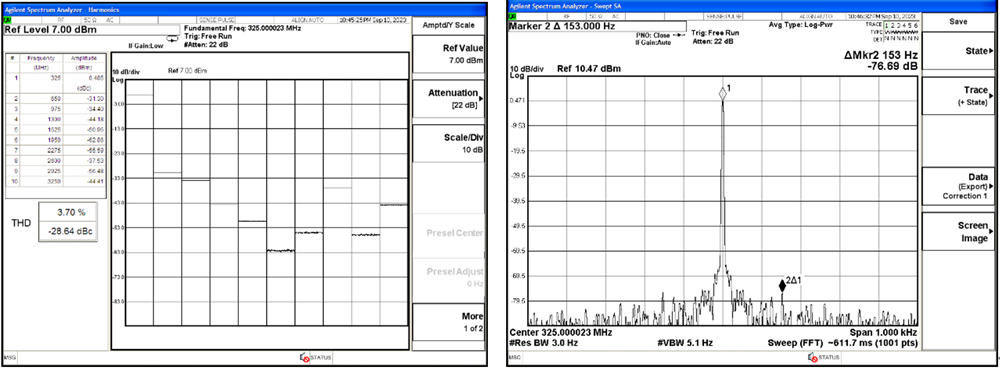Select marker 1 diamond at the signal peak
Image resolution: width=1000 pixels, height=371 pixels.
[723, 93]
